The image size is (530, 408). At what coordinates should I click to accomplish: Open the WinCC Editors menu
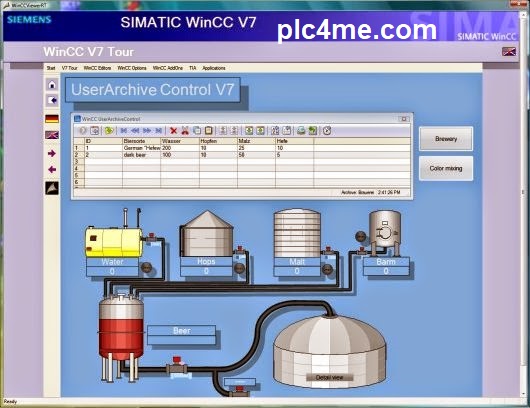97,68
